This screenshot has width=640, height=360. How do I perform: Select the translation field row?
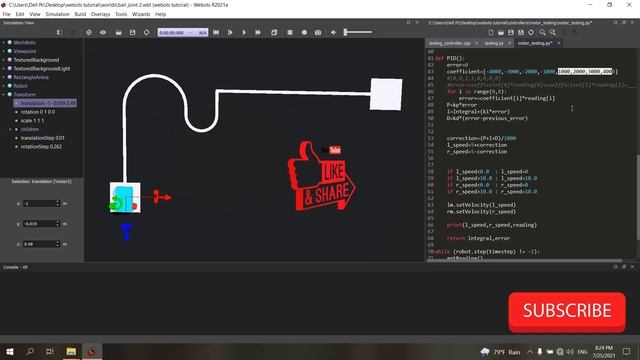pyautogui.click(x=45, y=103)
